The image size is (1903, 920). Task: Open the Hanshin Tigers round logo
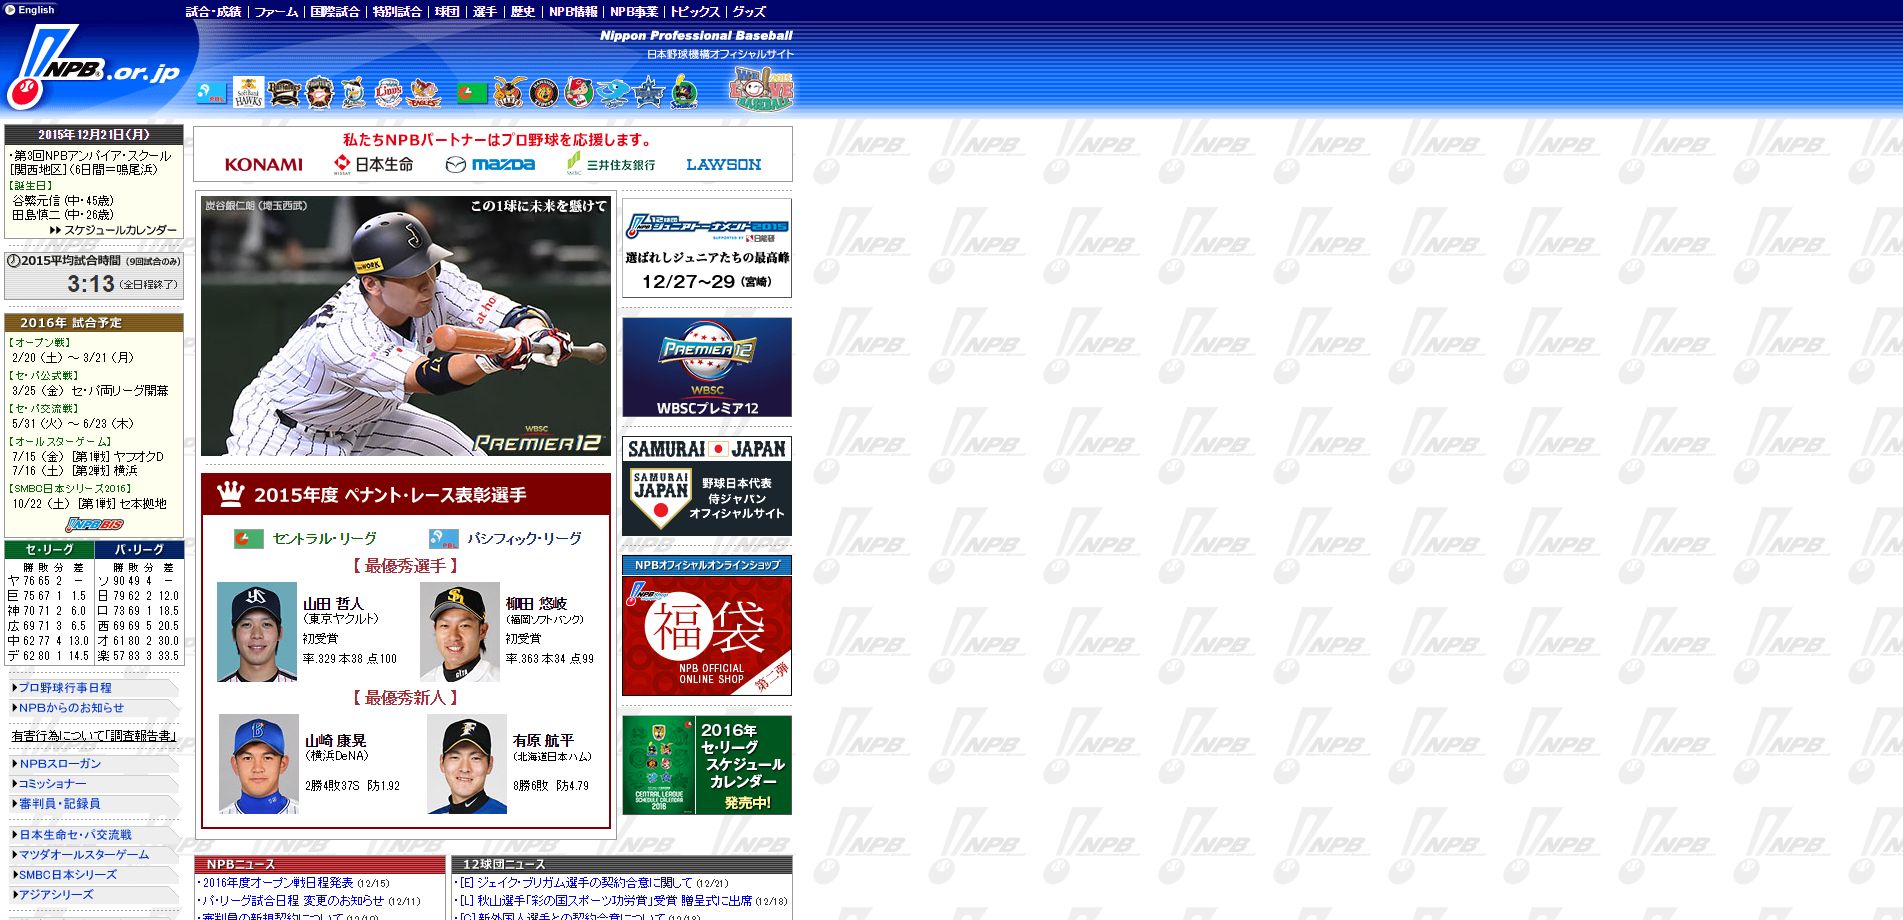coord(544,93)
